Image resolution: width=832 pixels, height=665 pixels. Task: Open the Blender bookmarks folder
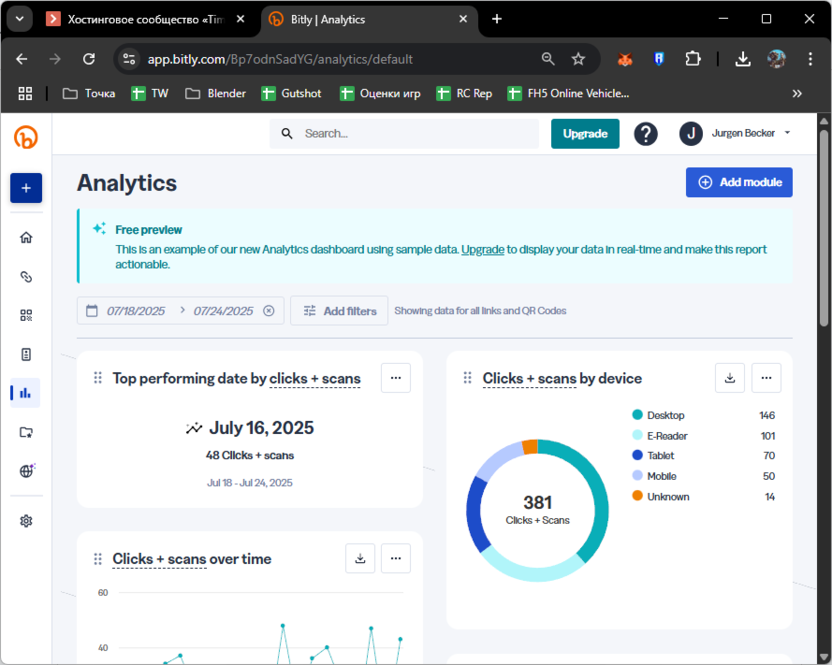coord(216,93)
